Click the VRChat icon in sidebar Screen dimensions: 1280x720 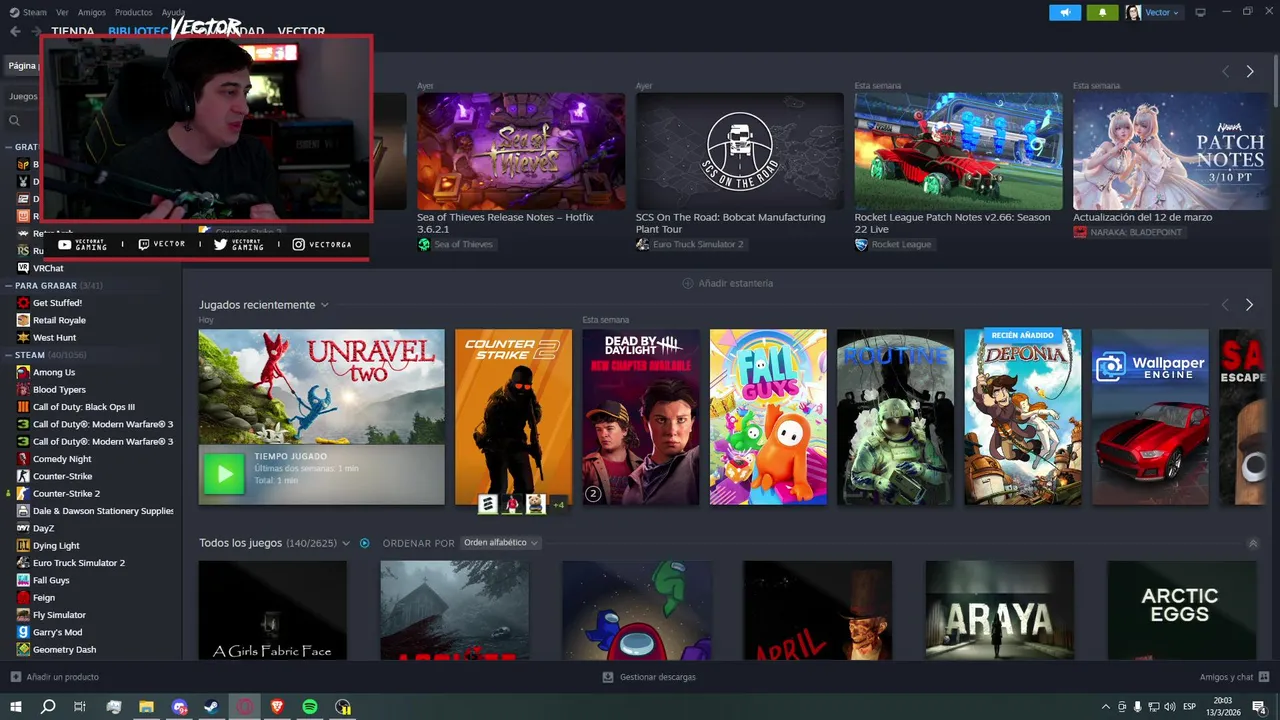coord(24,268)
